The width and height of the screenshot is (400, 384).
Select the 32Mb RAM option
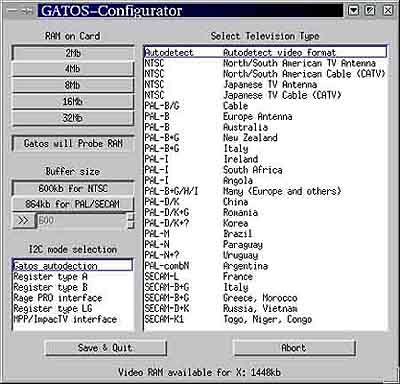click(73, 118)
